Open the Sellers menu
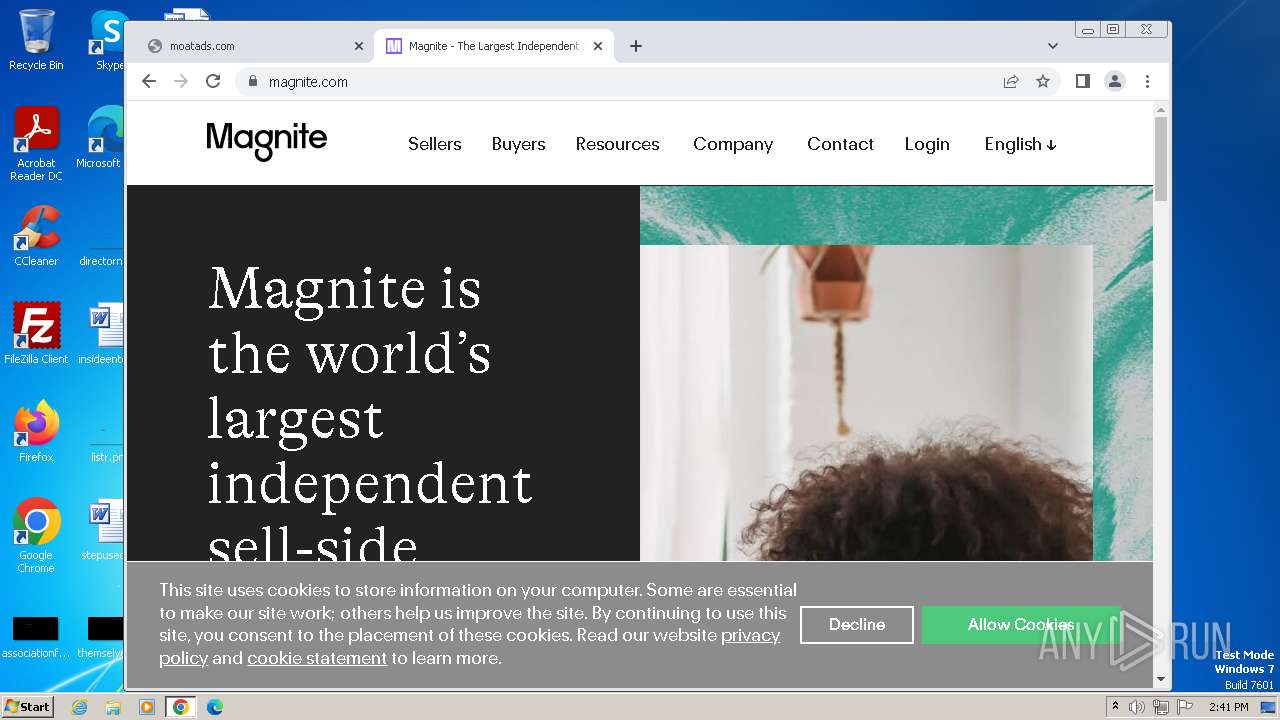1280x720 pixels. tap(435, 144)
